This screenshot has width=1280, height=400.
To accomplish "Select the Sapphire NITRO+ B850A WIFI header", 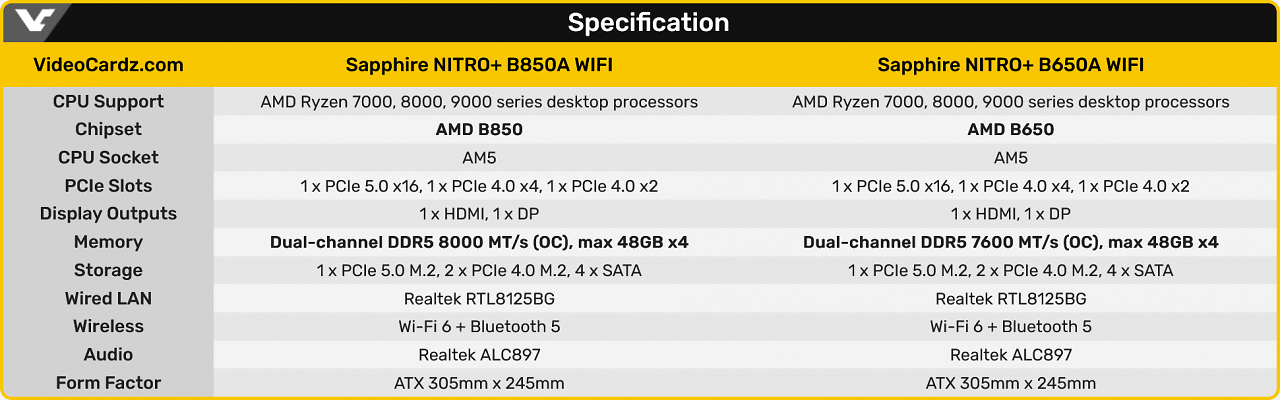I will tap(479, 65).
